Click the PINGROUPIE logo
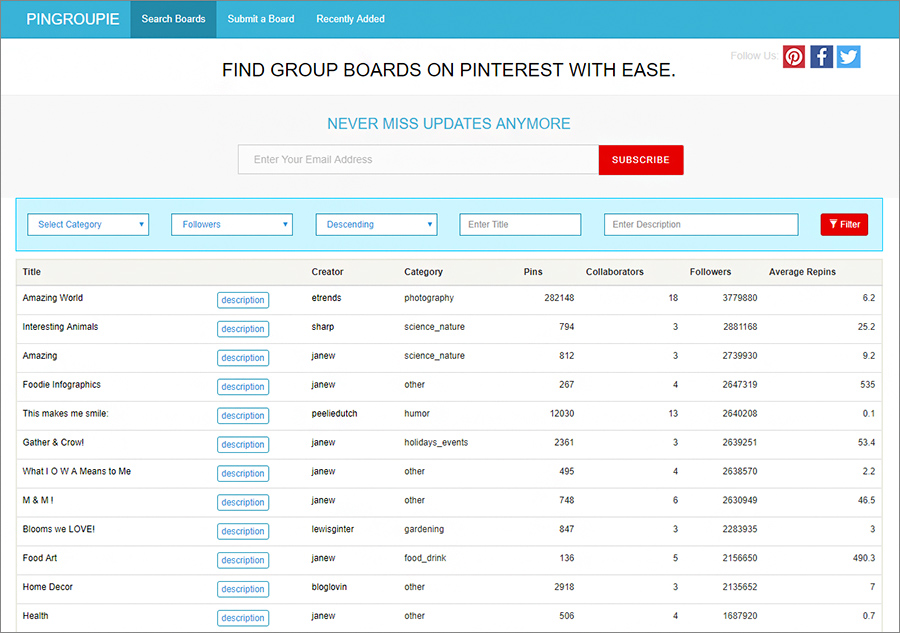900x633 pixels. pyautogui.click(x=73, y=19)
